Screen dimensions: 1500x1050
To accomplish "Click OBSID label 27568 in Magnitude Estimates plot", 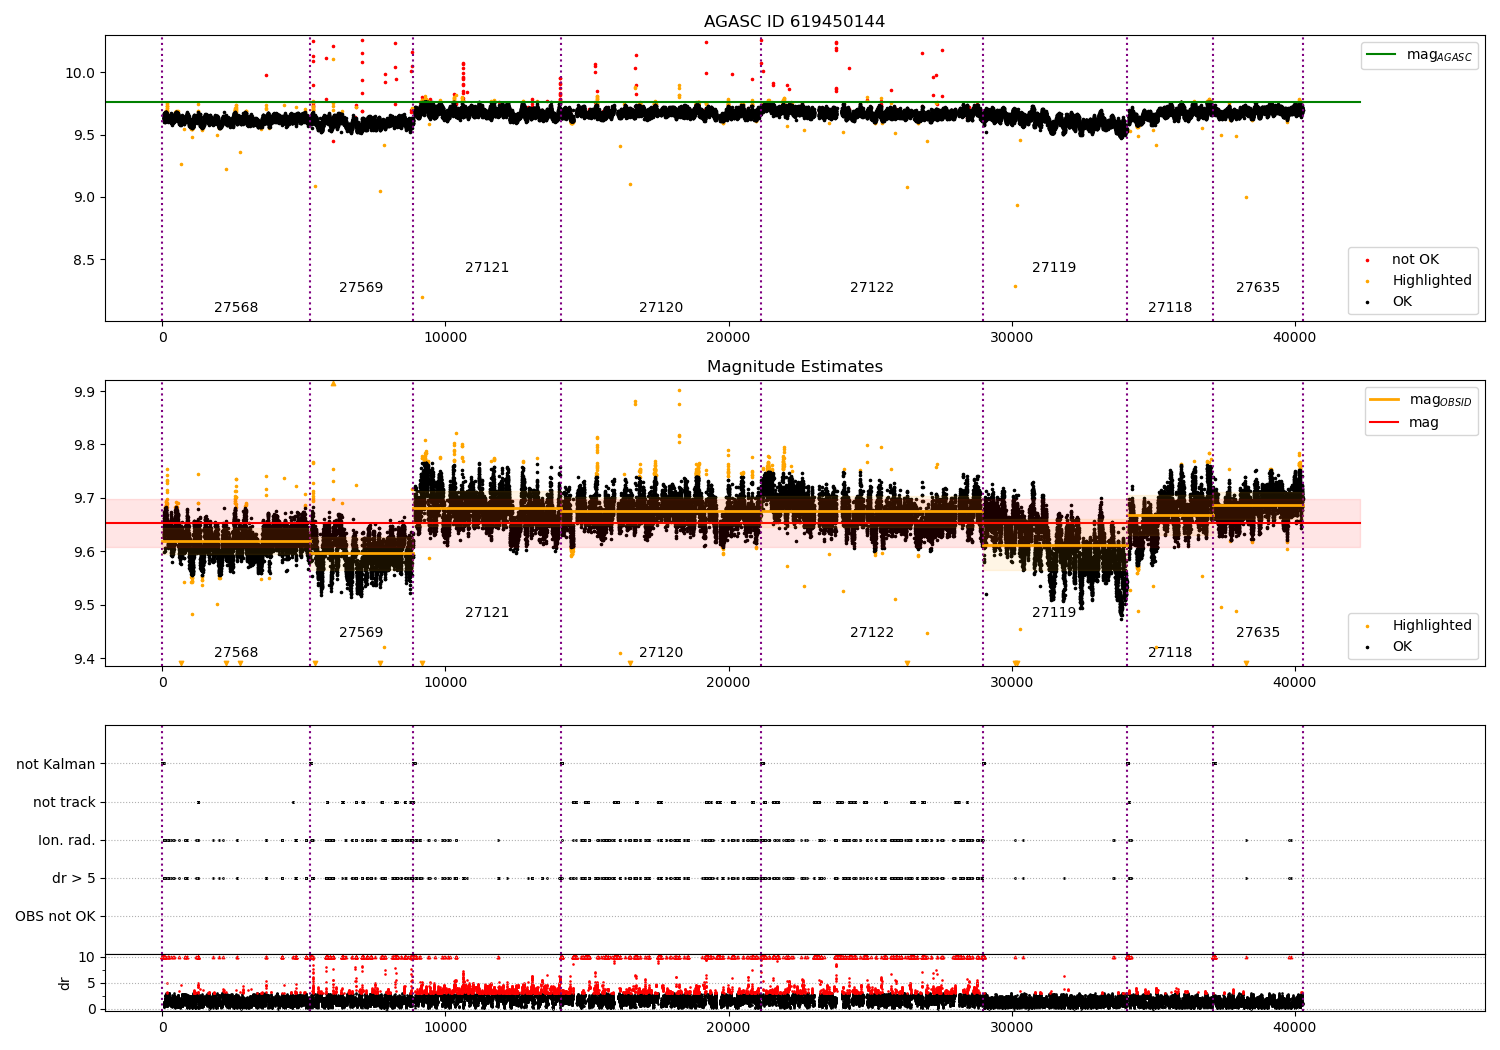I will click(236, 653).
